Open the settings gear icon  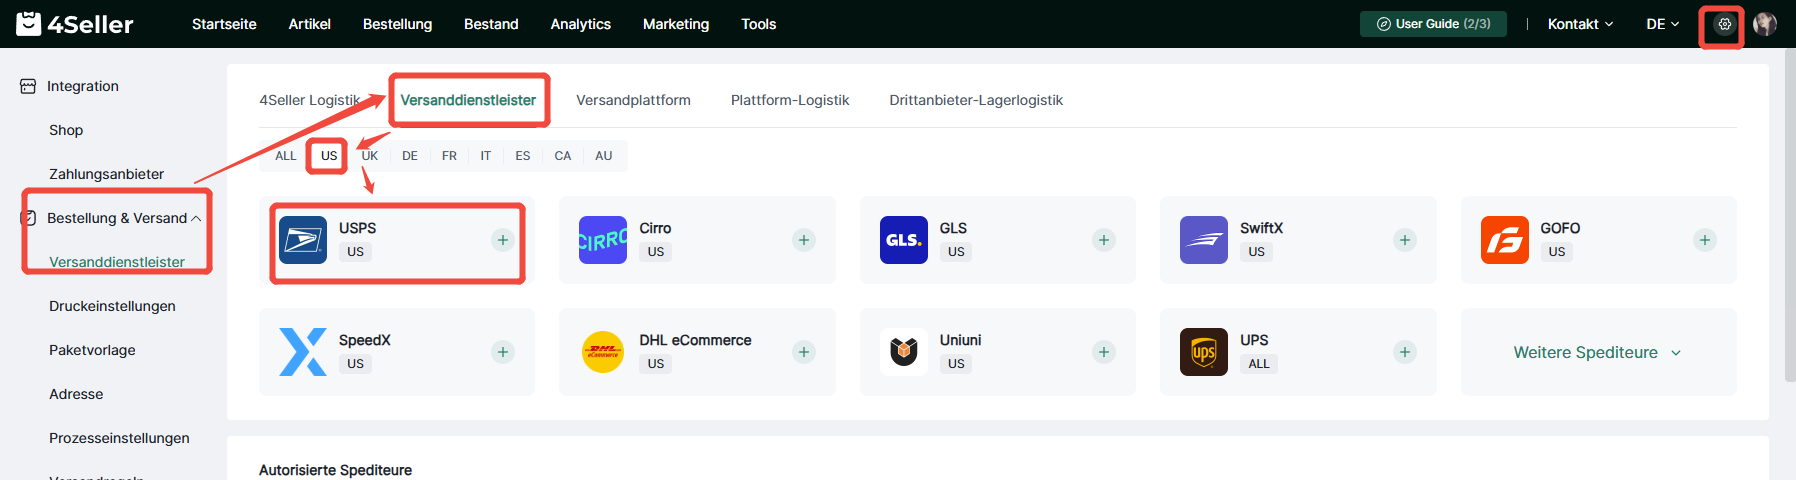pos(1724,24)
